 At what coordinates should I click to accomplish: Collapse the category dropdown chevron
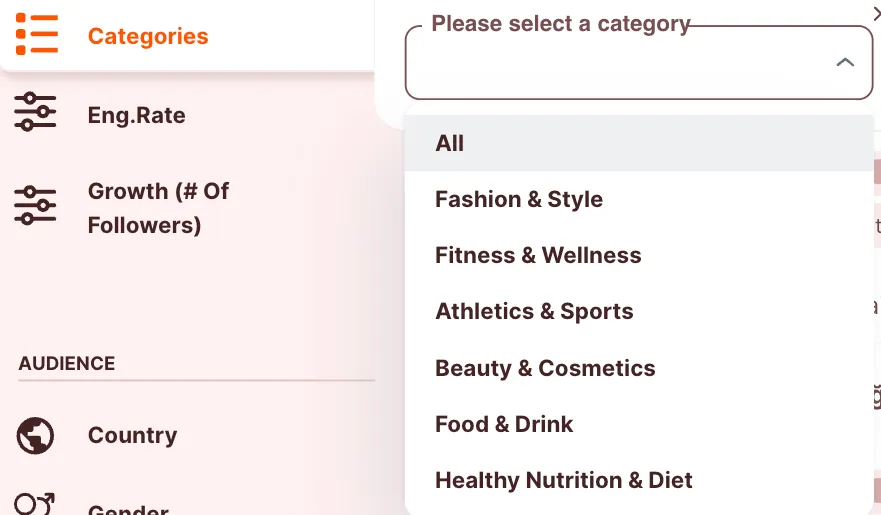pos(845,62)
